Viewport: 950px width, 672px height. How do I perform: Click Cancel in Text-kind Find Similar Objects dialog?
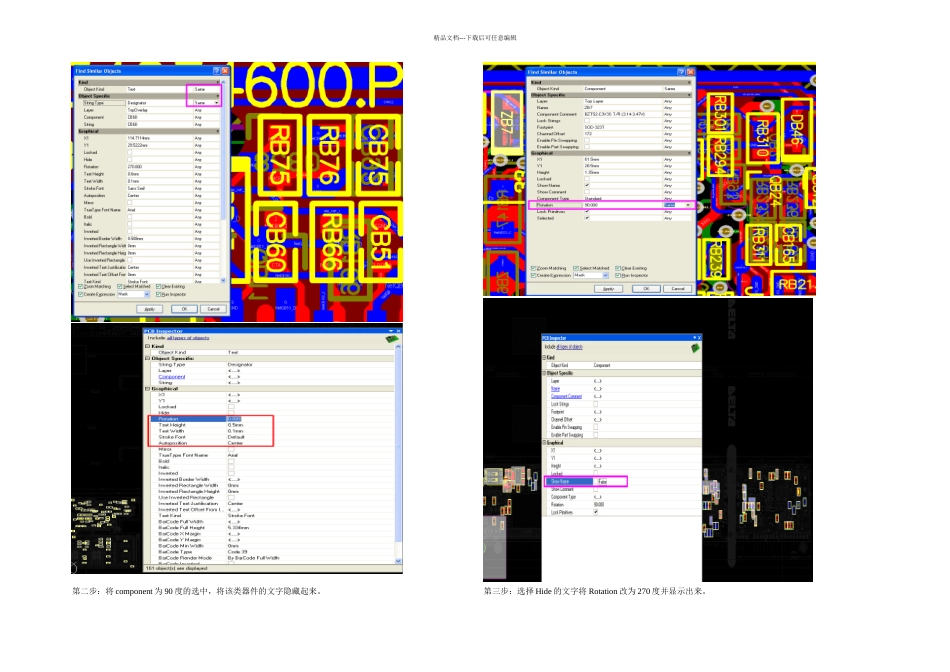[213, 309]
